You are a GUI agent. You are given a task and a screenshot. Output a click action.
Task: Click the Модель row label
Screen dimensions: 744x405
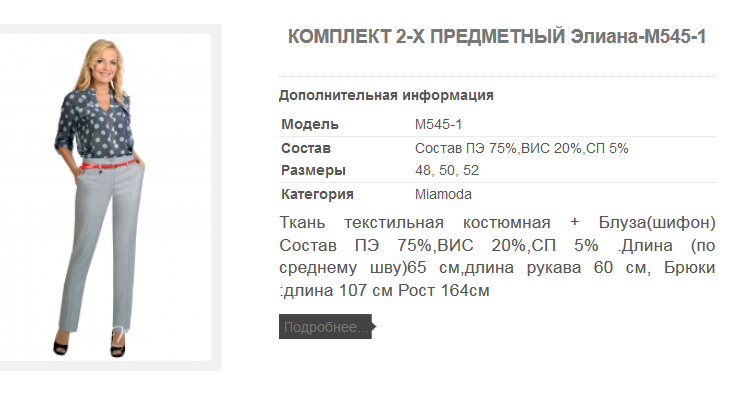click(310, 124)
